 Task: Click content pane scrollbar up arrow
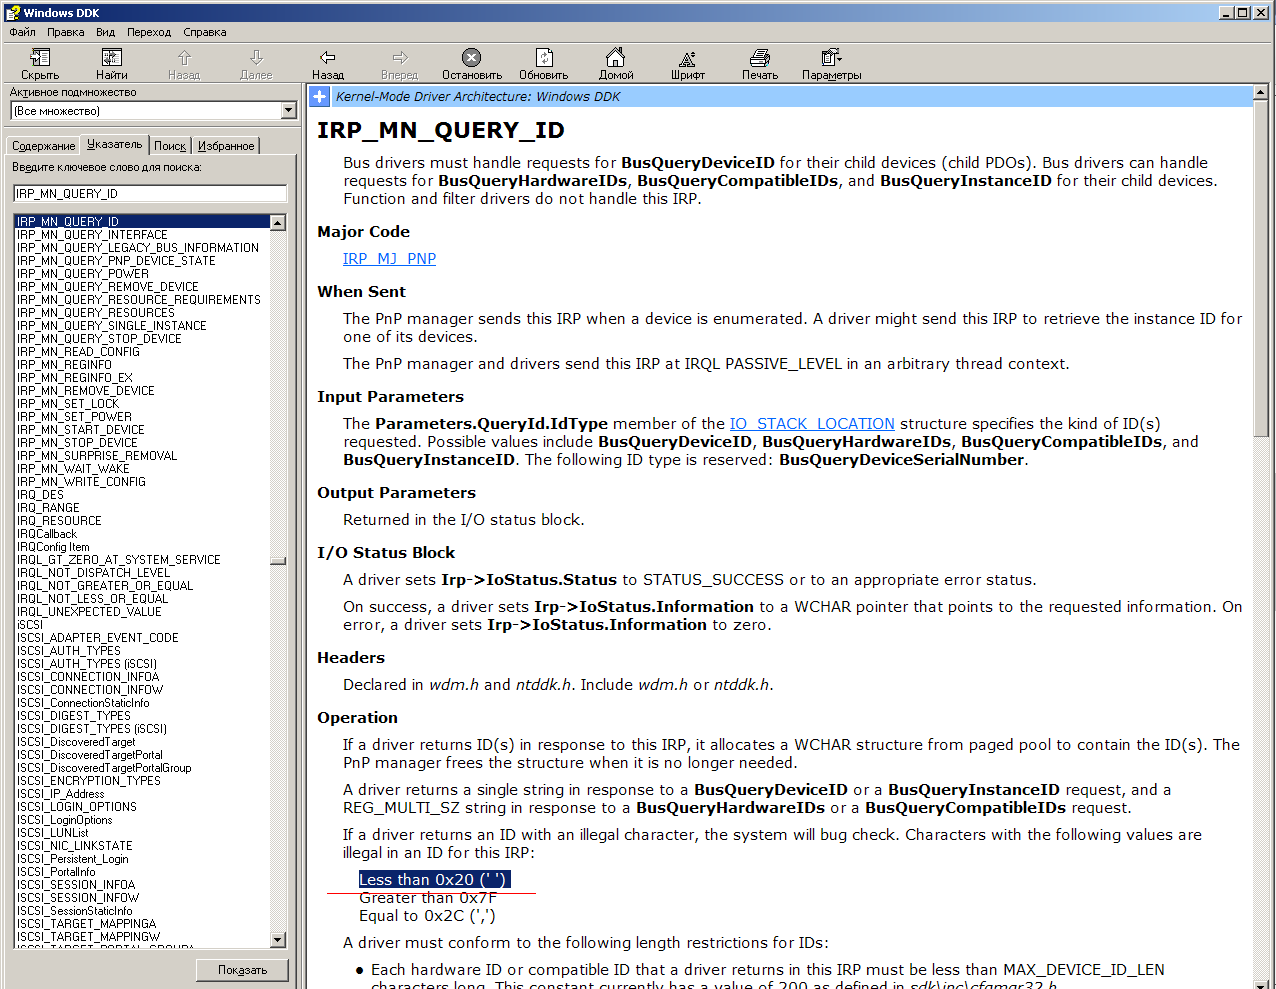pos(1262,94)
